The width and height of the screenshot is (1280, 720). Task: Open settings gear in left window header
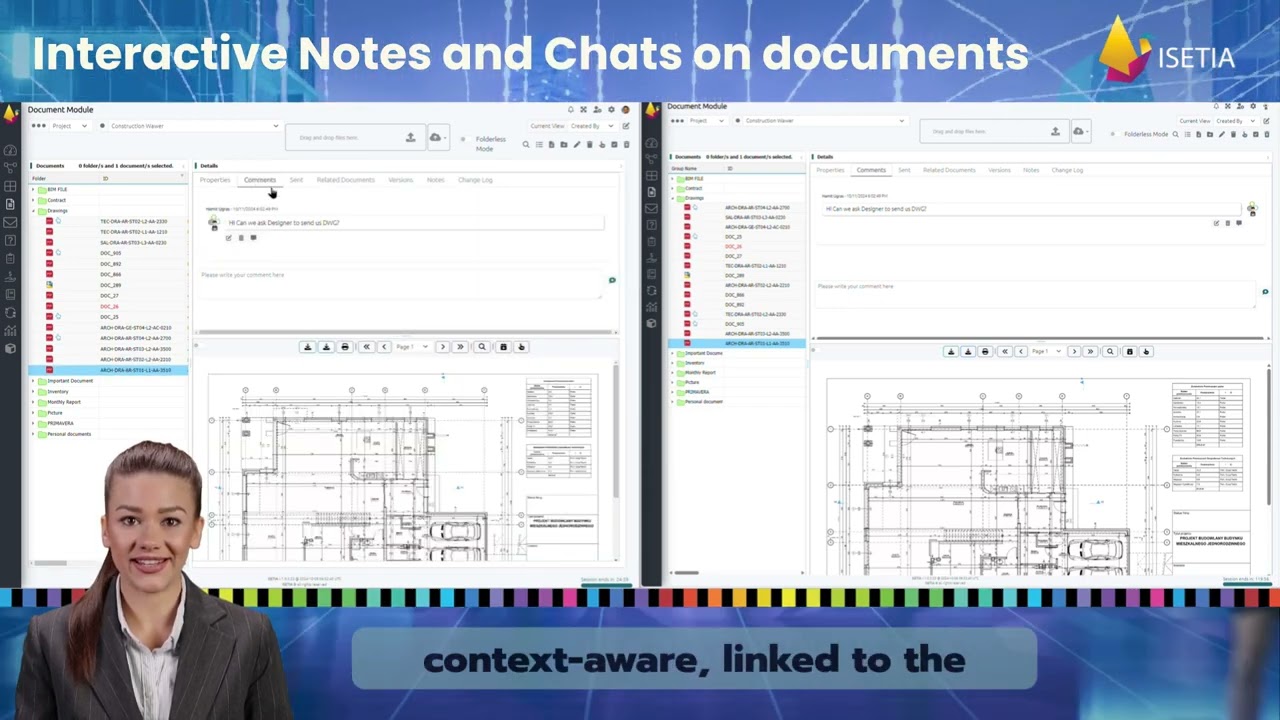(x=611, y=110)
